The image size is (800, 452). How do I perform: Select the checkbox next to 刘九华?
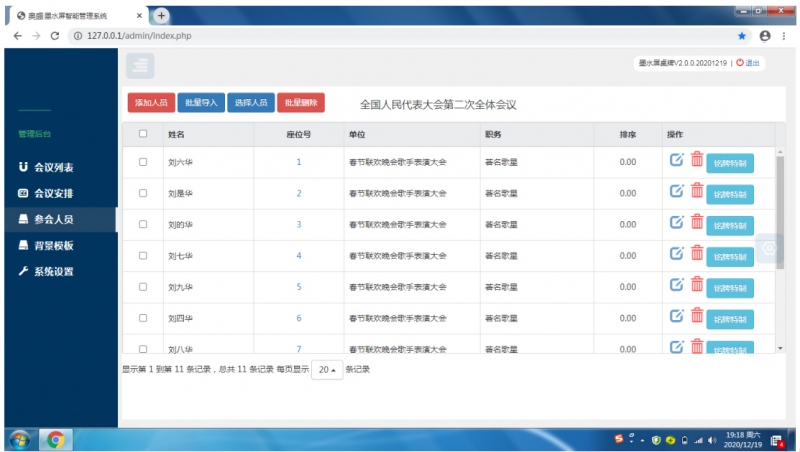(143, 287)
